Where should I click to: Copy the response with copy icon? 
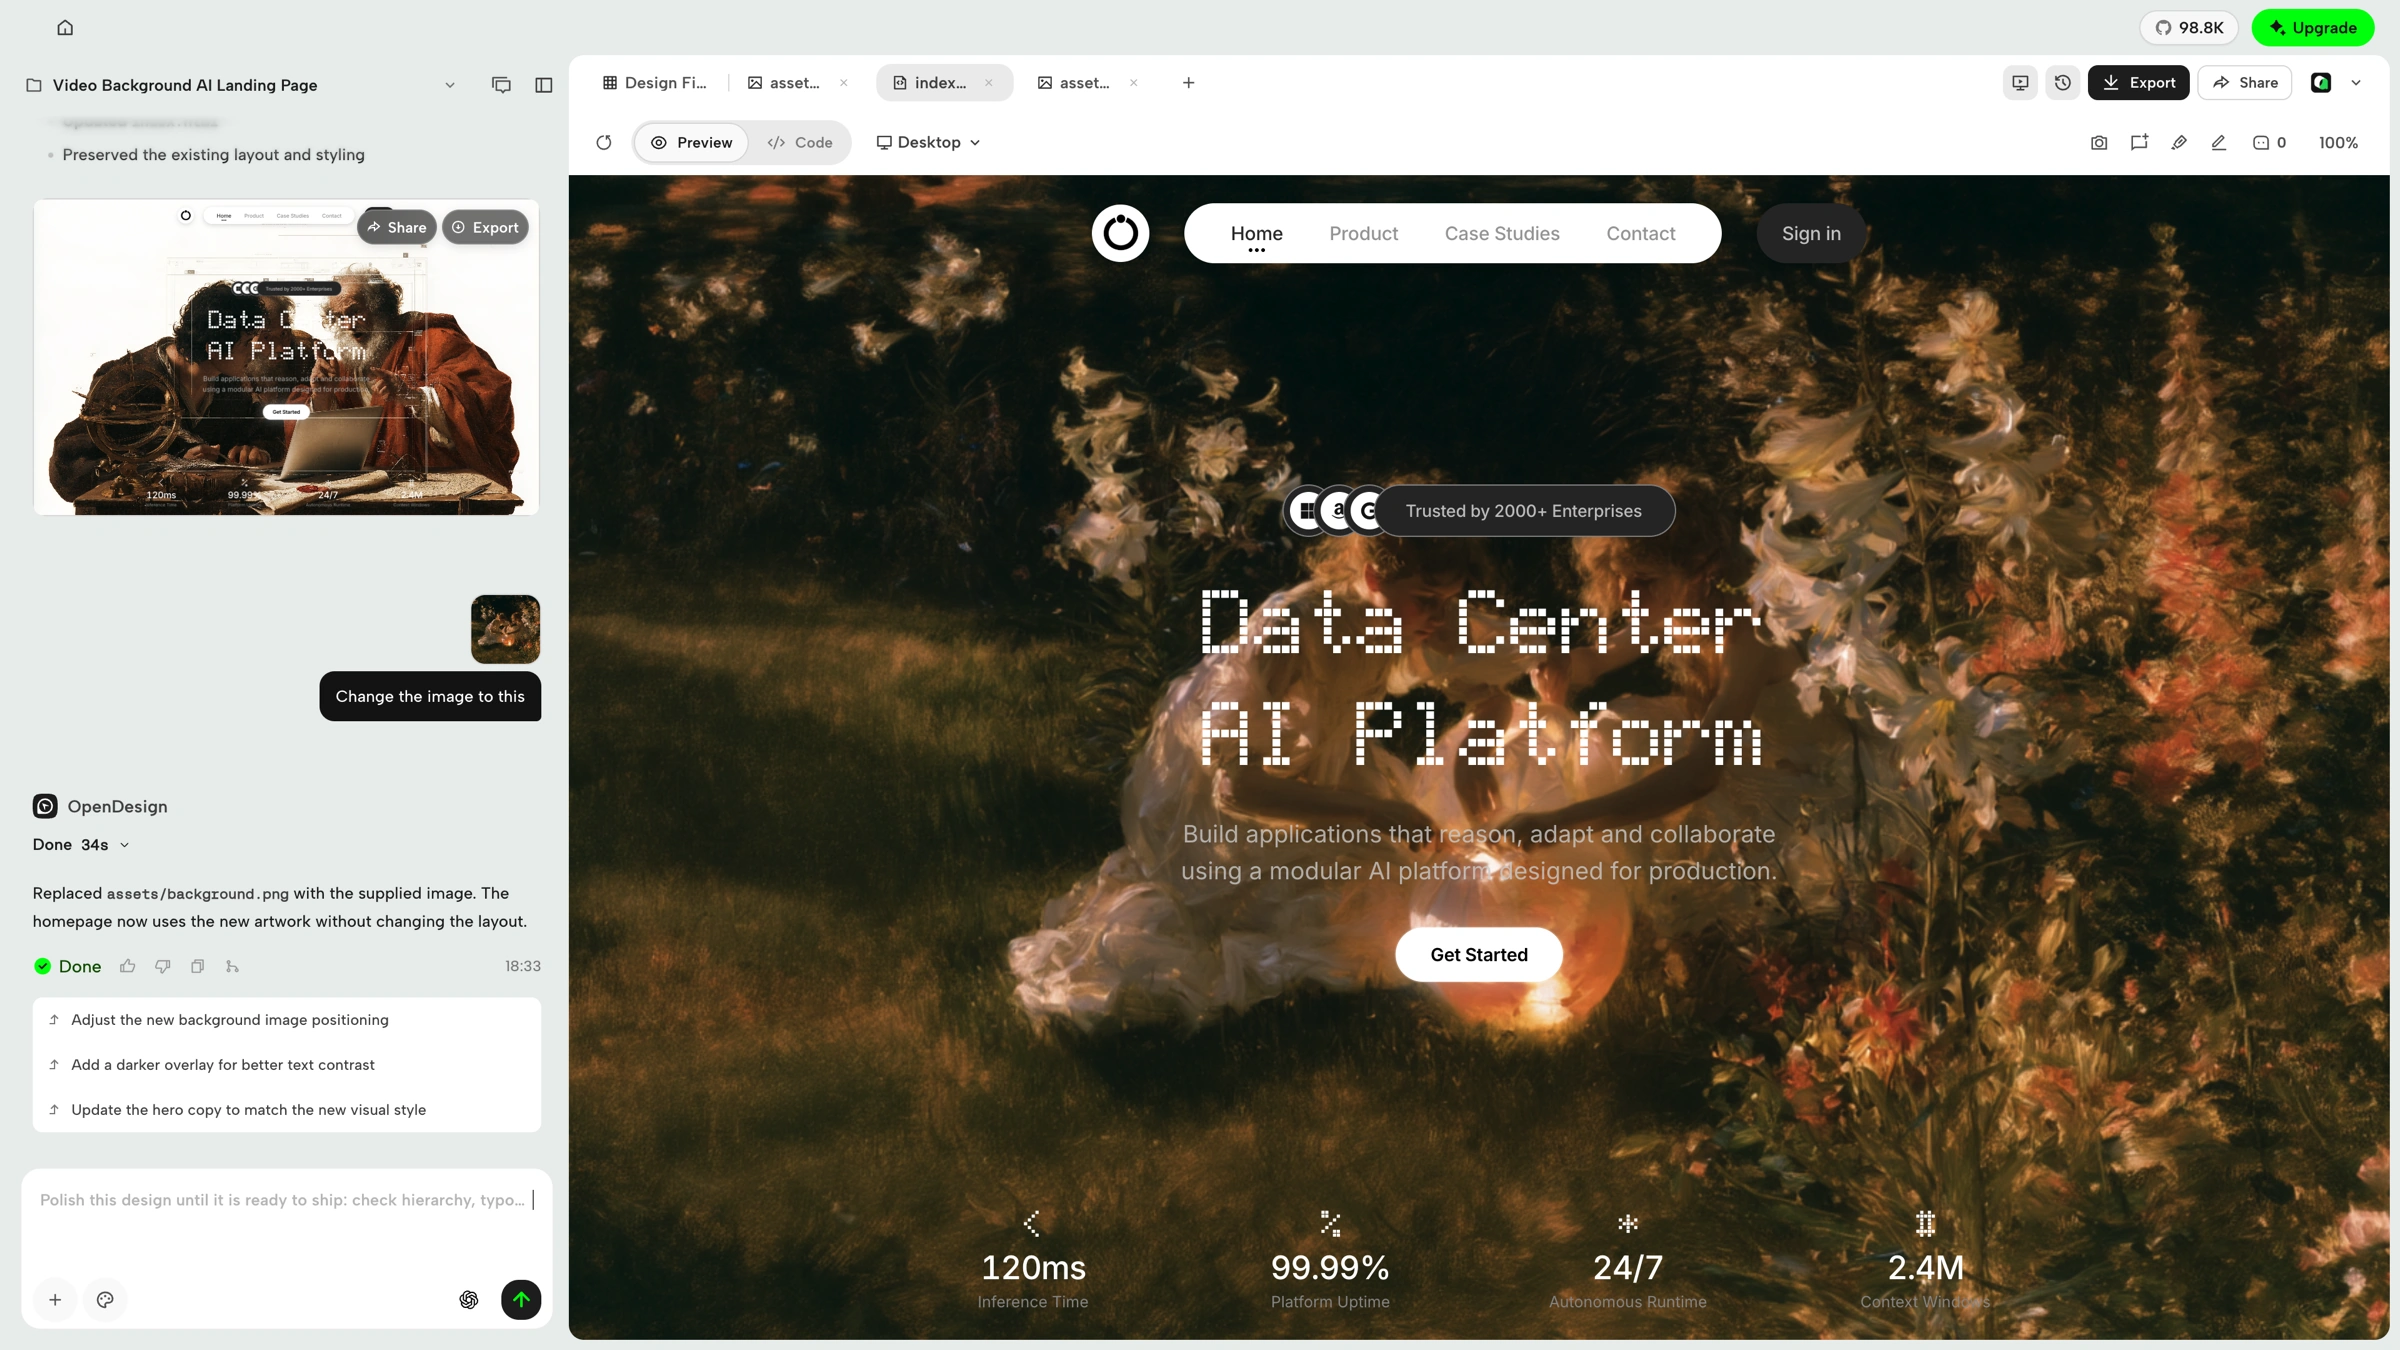198,966
